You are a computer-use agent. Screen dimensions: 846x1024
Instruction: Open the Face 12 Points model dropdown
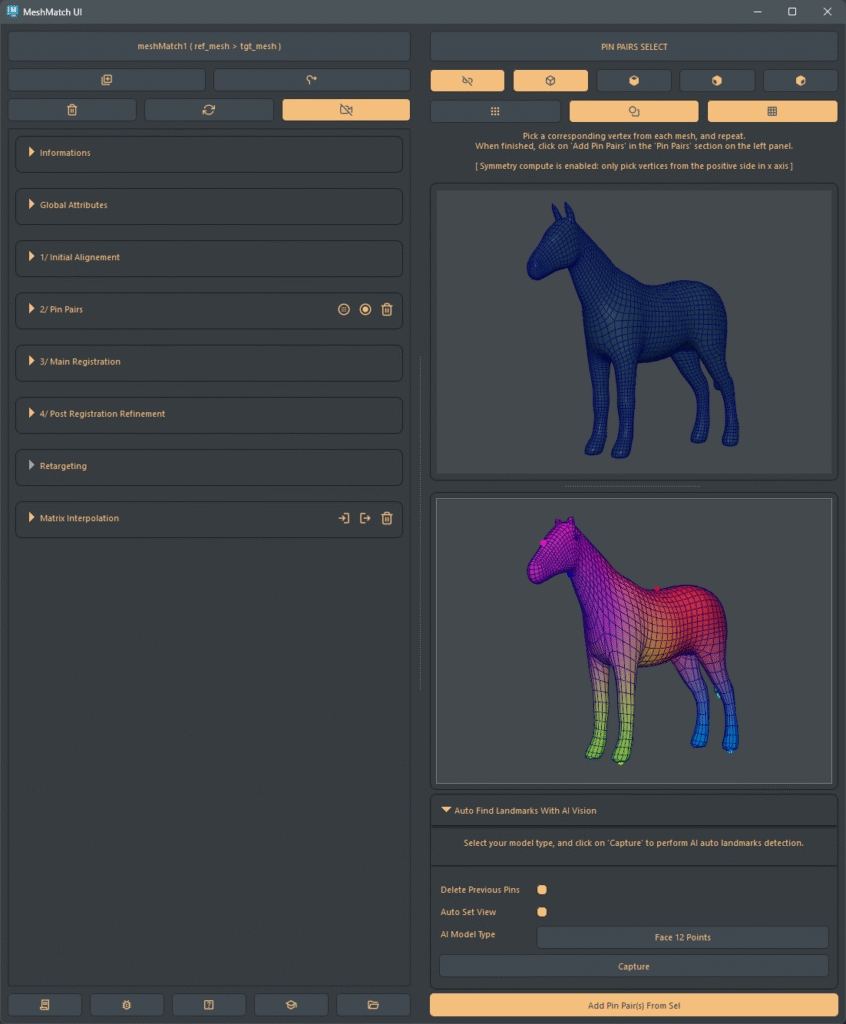pyautogui.click(x=683, y=937)
